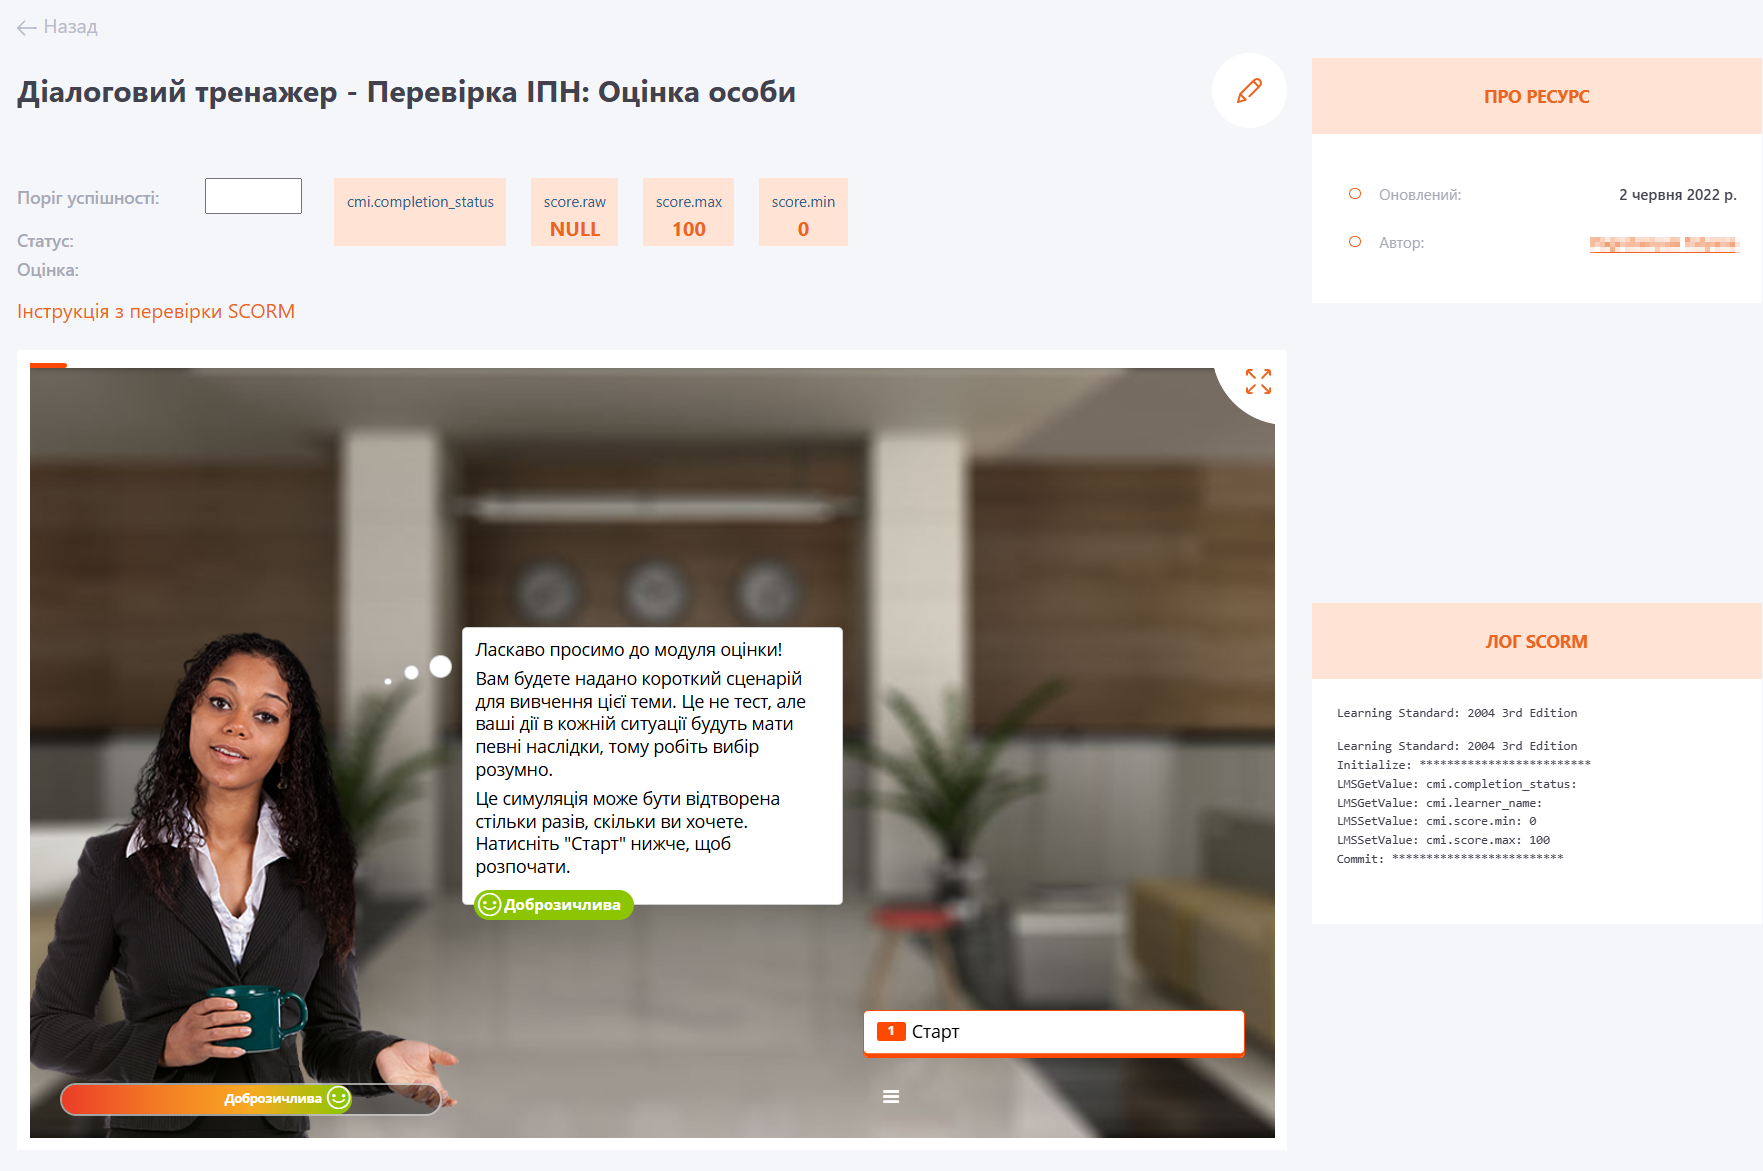This screenshot has height=1171, width=1763.
Task: Click the circle bullet next to Оновлений
Action: (x=1355, y=194)
